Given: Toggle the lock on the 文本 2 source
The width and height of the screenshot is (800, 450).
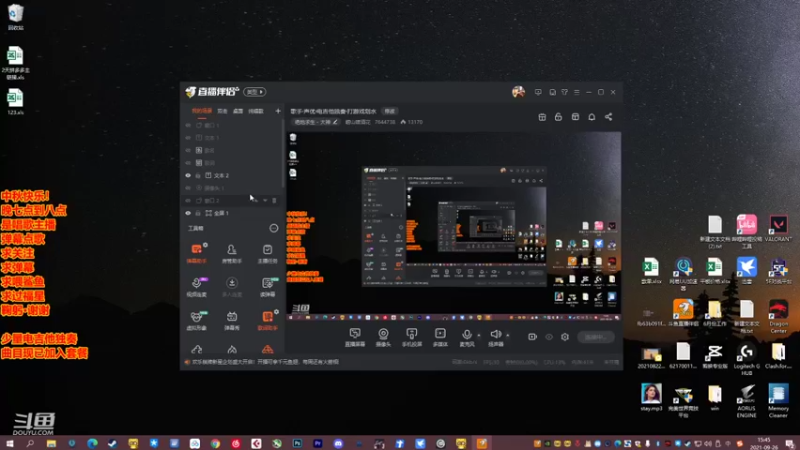Looking at the screenshot, I should point(198,176).
